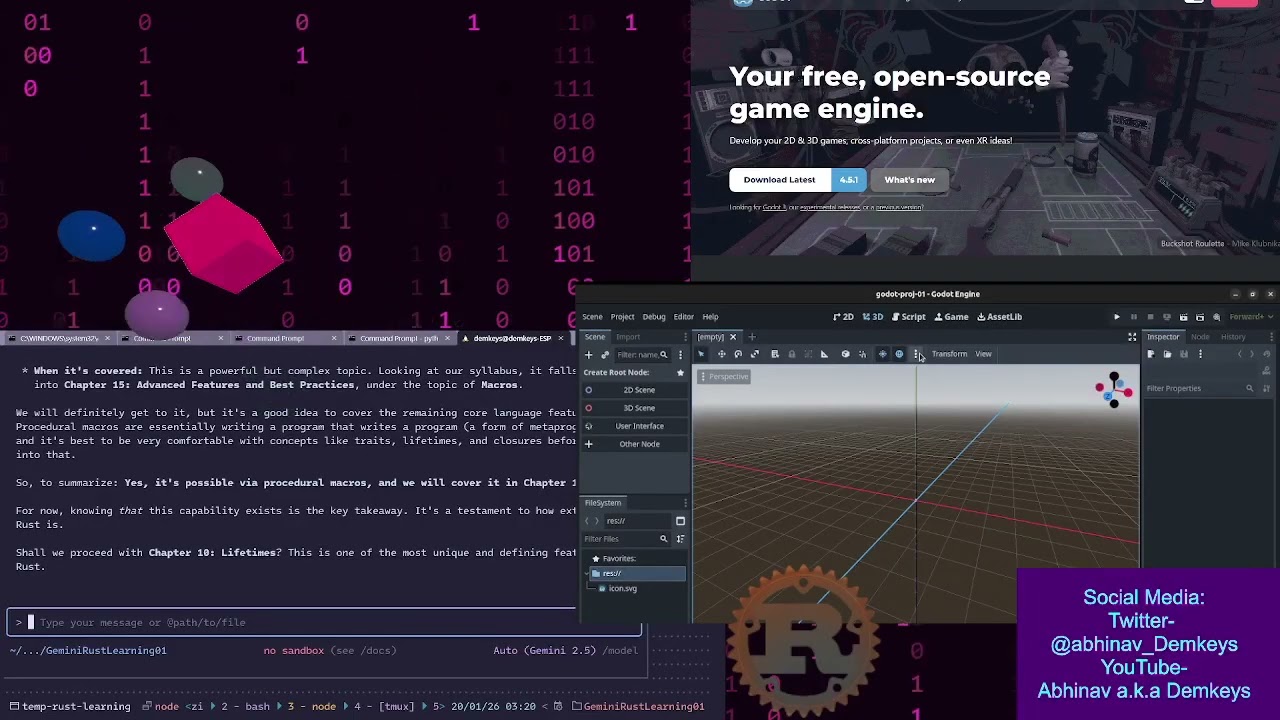The image size is (1280, 720).
Task: Open the FileSystem dock options dots
Action: pos(686,503)
